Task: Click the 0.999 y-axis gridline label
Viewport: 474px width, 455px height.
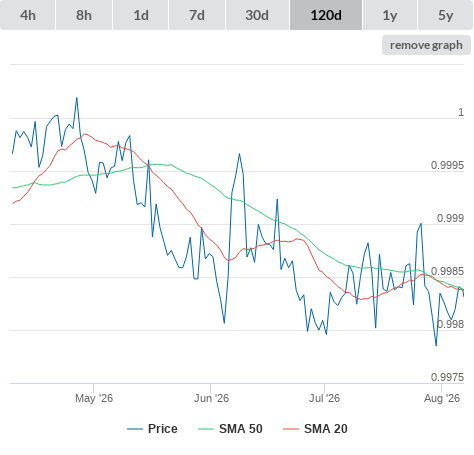Action: pyautogui.click(x=450, y=218)
